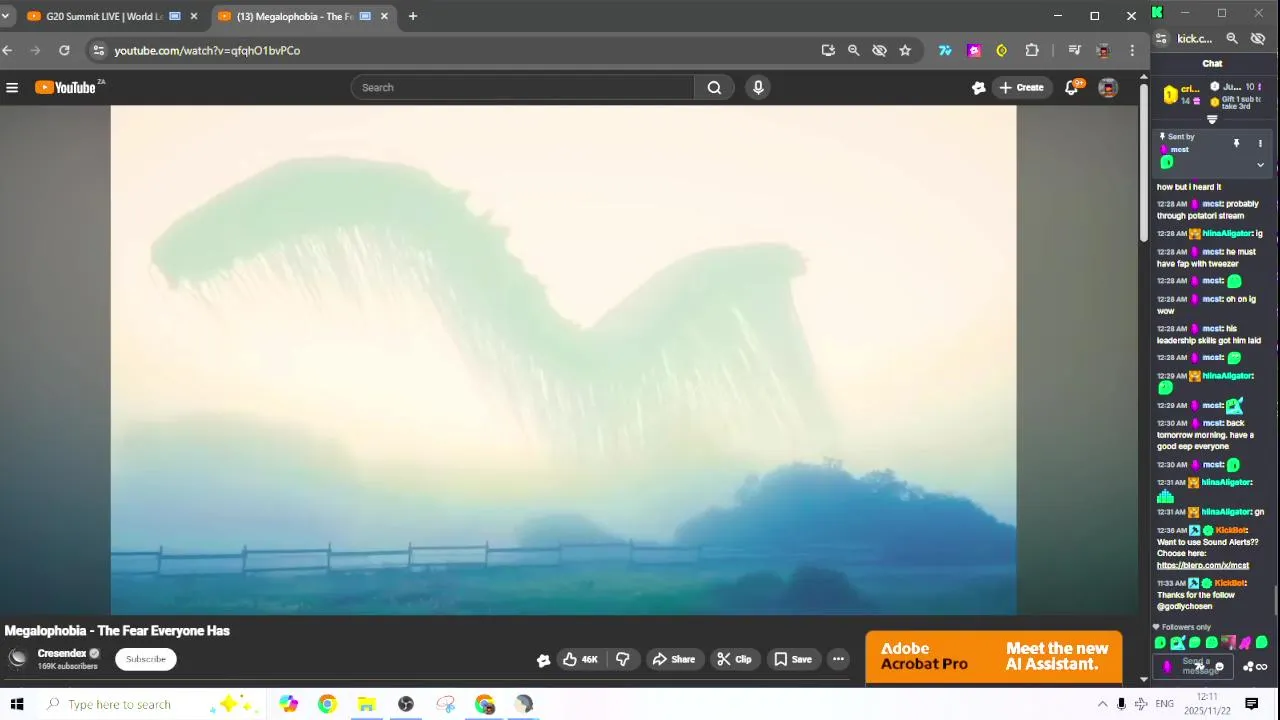Viewport: 1280px width, 720px height.
Task: Toggle the crossed-eye tracking protection icon
Action: tap(879, 50)
